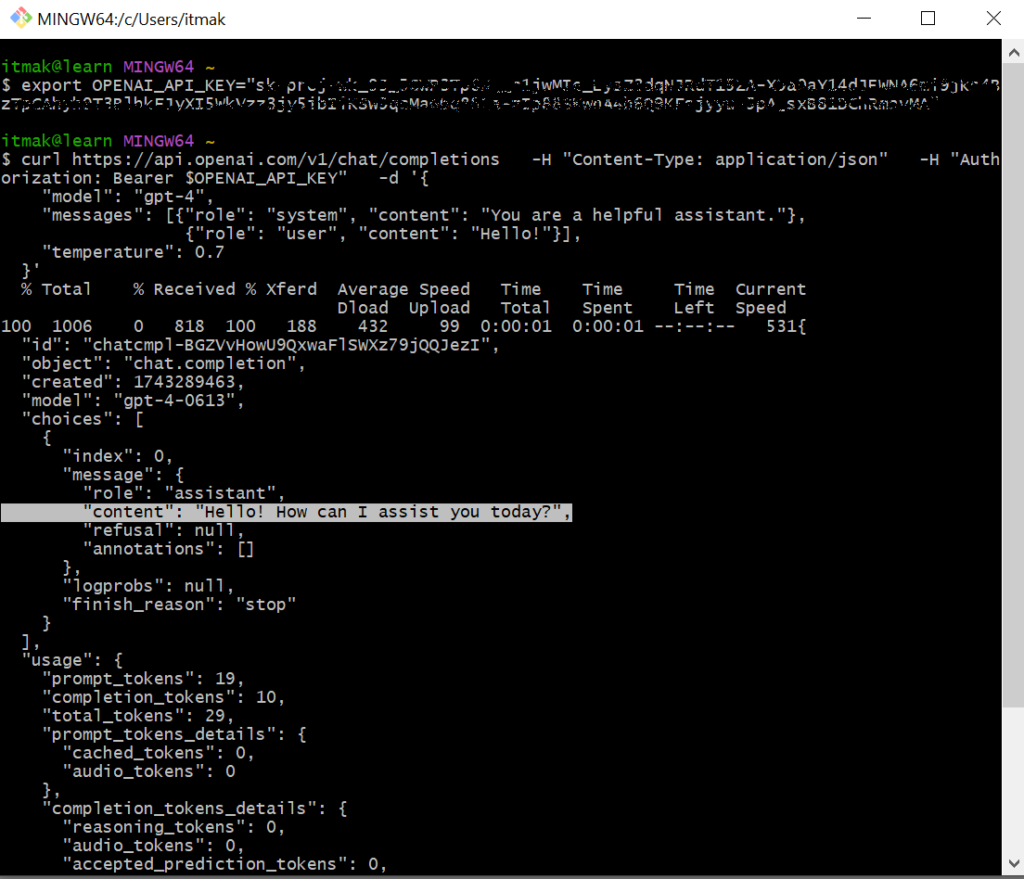Viewport: 1024px width, 879px height.
Task: Click the "message": { line
Action: [123, 475]
